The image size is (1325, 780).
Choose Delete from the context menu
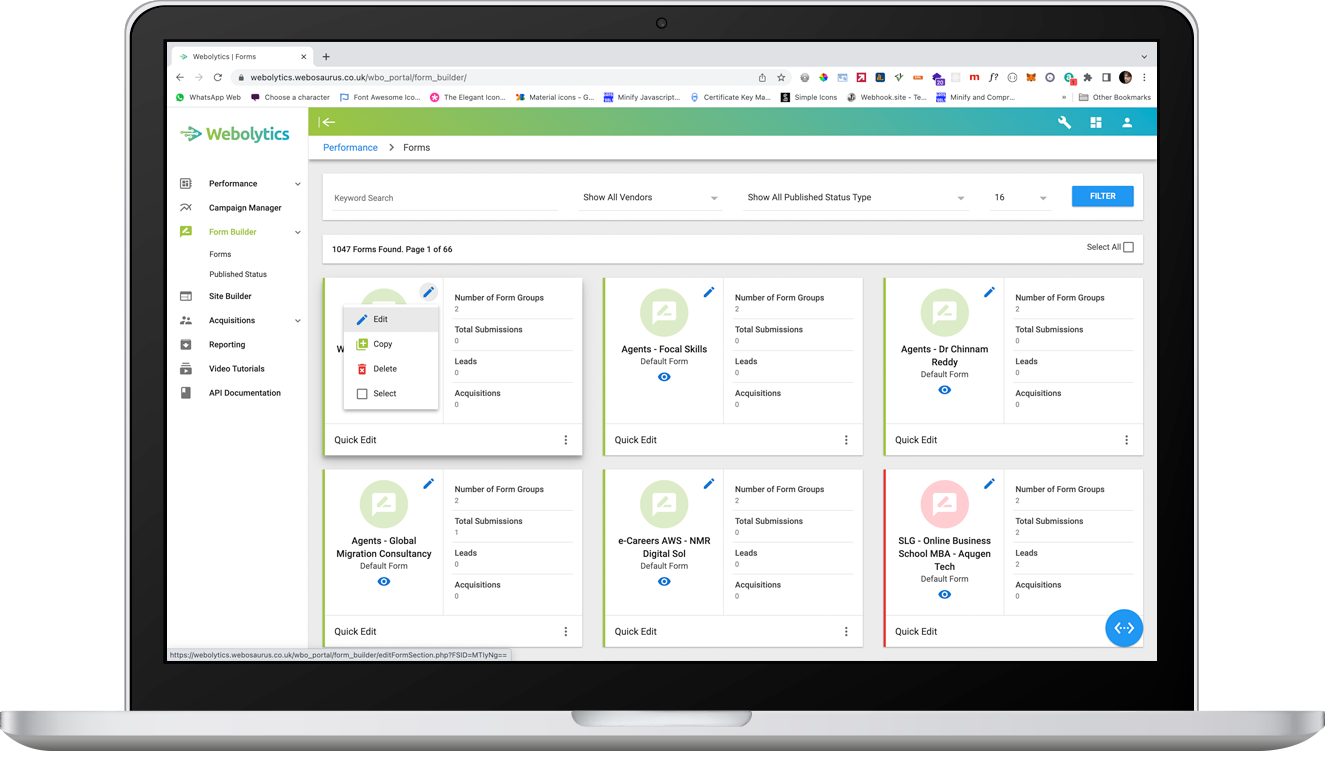click(384, 369)
